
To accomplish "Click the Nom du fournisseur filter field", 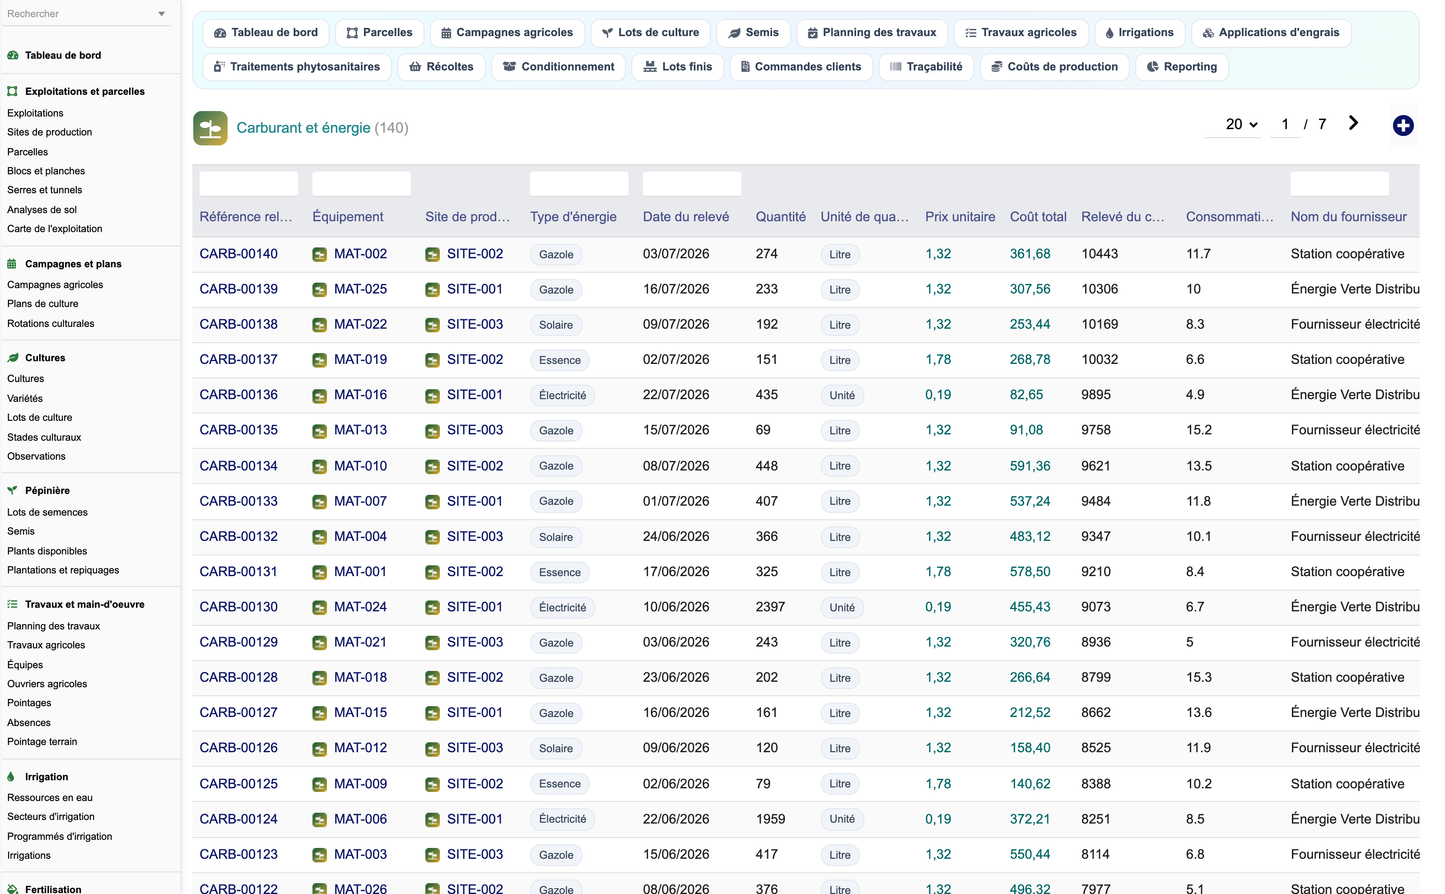I will tap(1339, 184).
